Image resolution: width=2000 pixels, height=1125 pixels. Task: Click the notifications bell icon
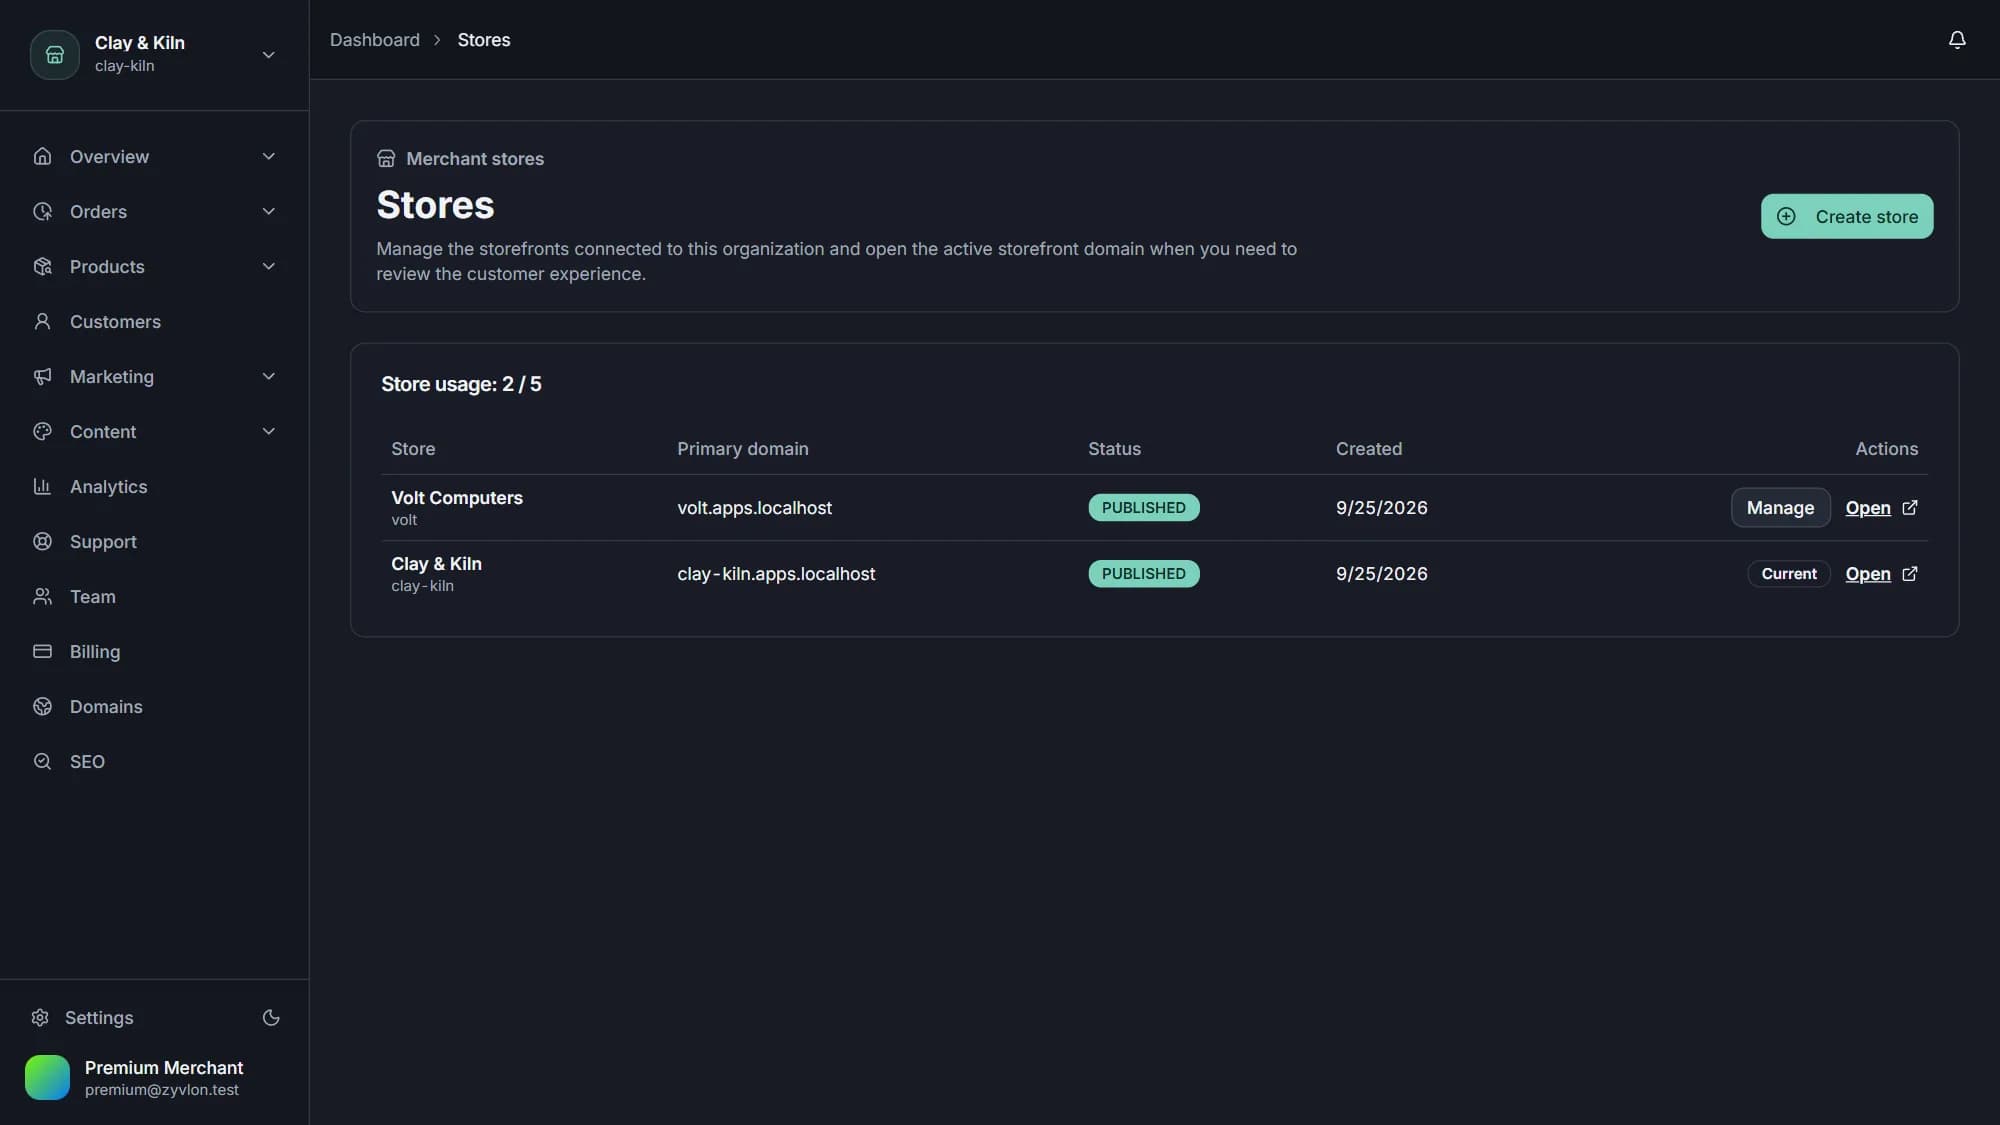click(1957, 40)
